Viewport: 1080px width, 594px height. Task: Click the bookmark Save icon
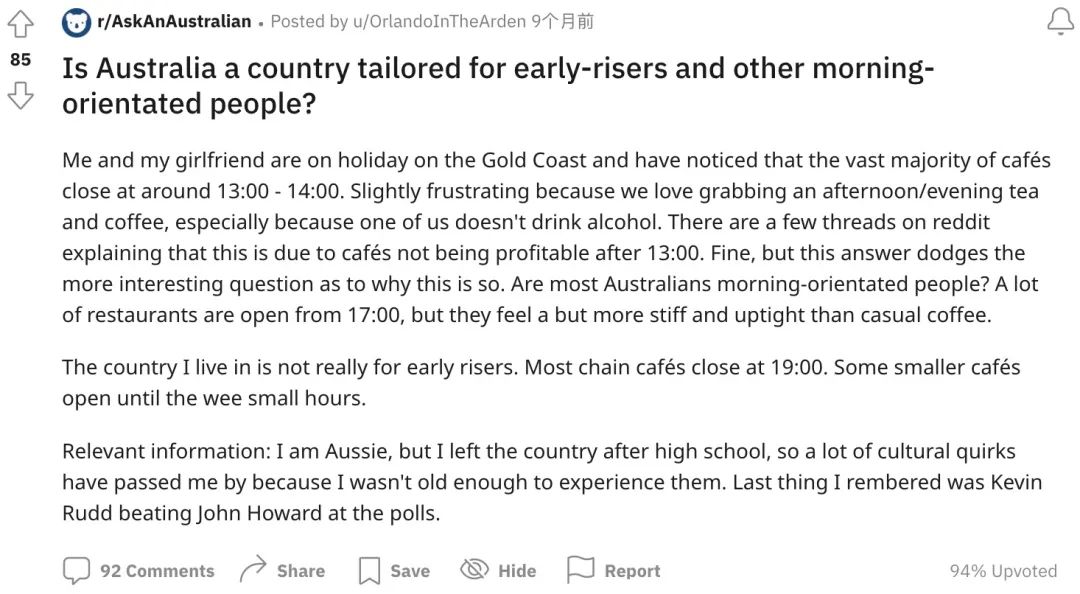(x=369, y=571)
